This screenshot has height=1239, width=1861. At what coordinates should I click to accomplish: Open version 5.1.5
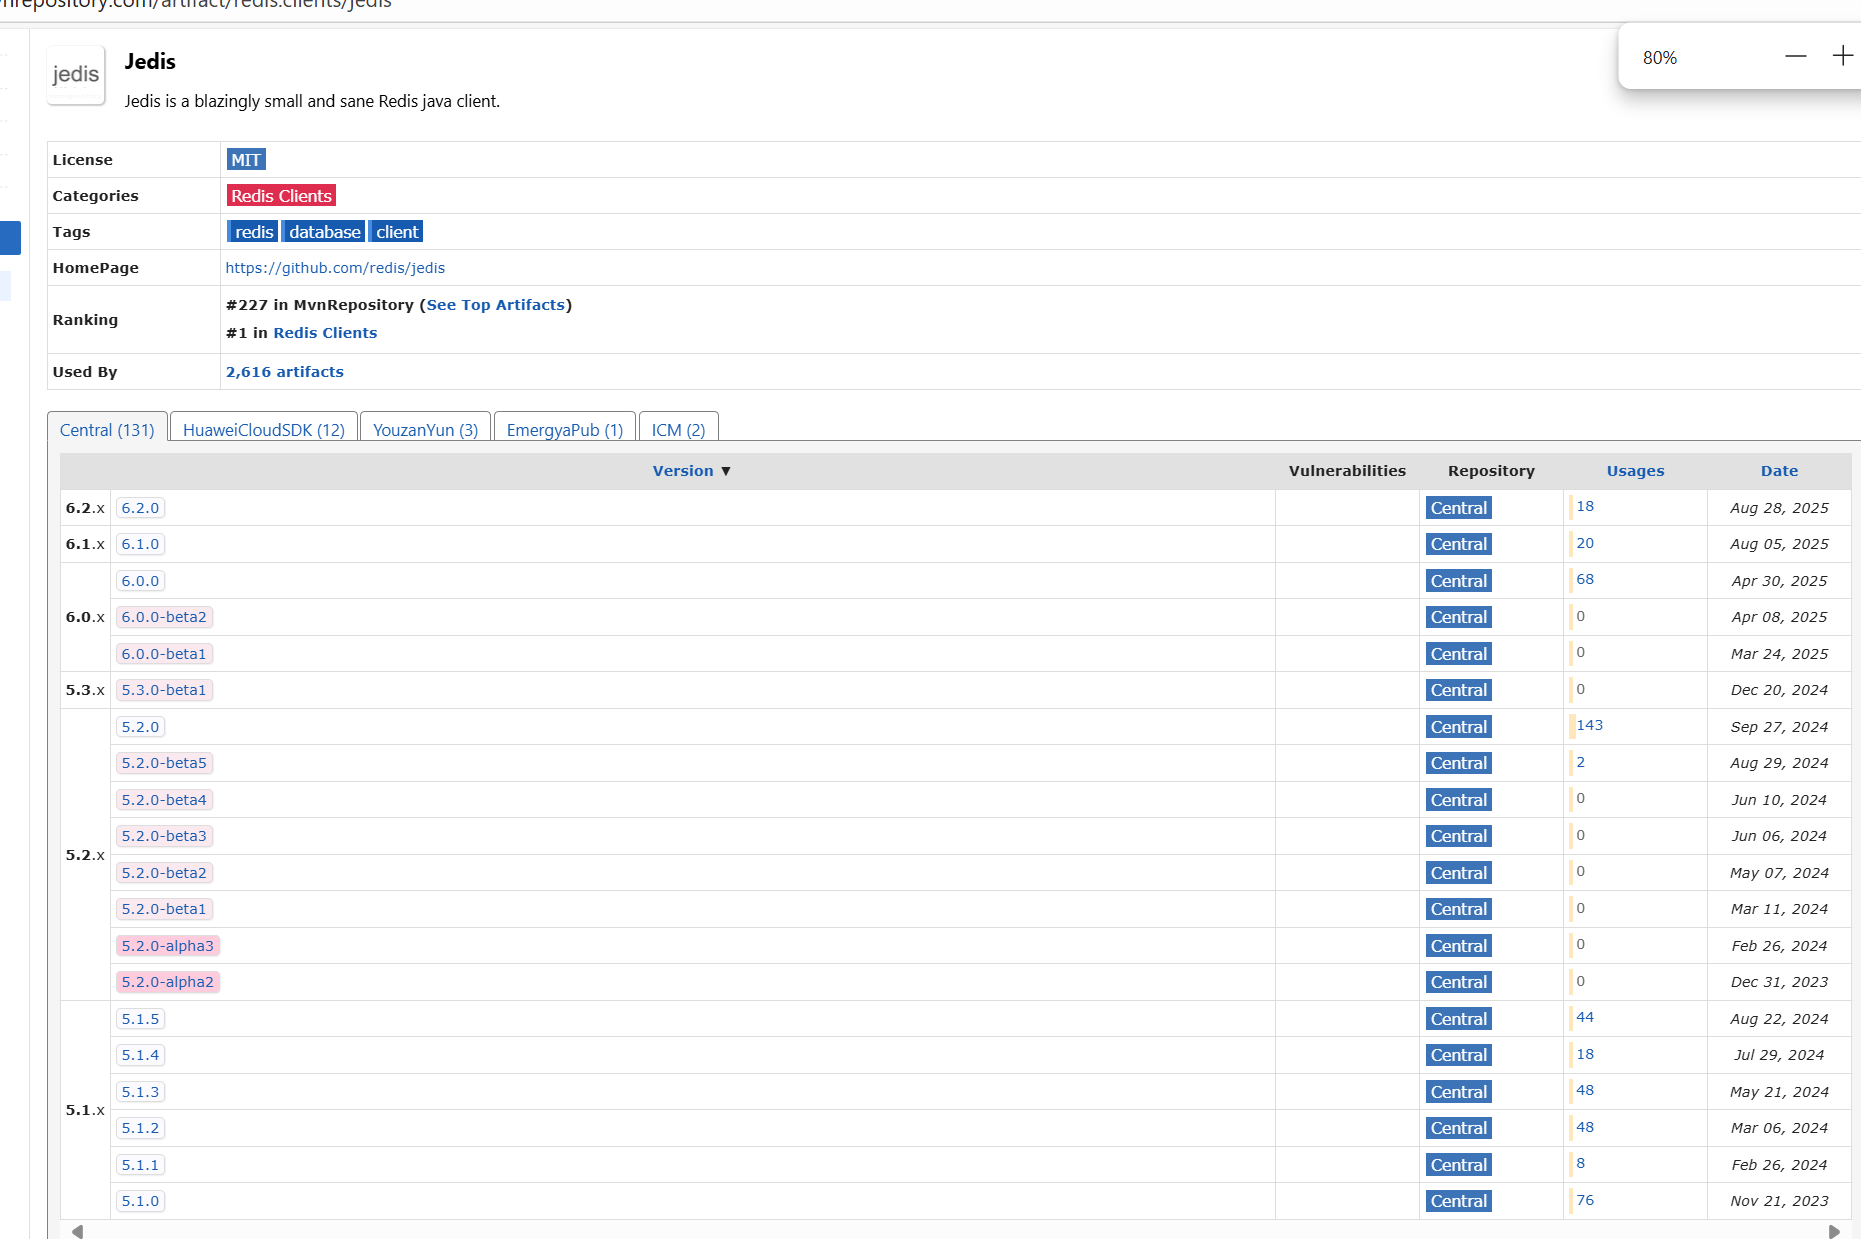140,1019
